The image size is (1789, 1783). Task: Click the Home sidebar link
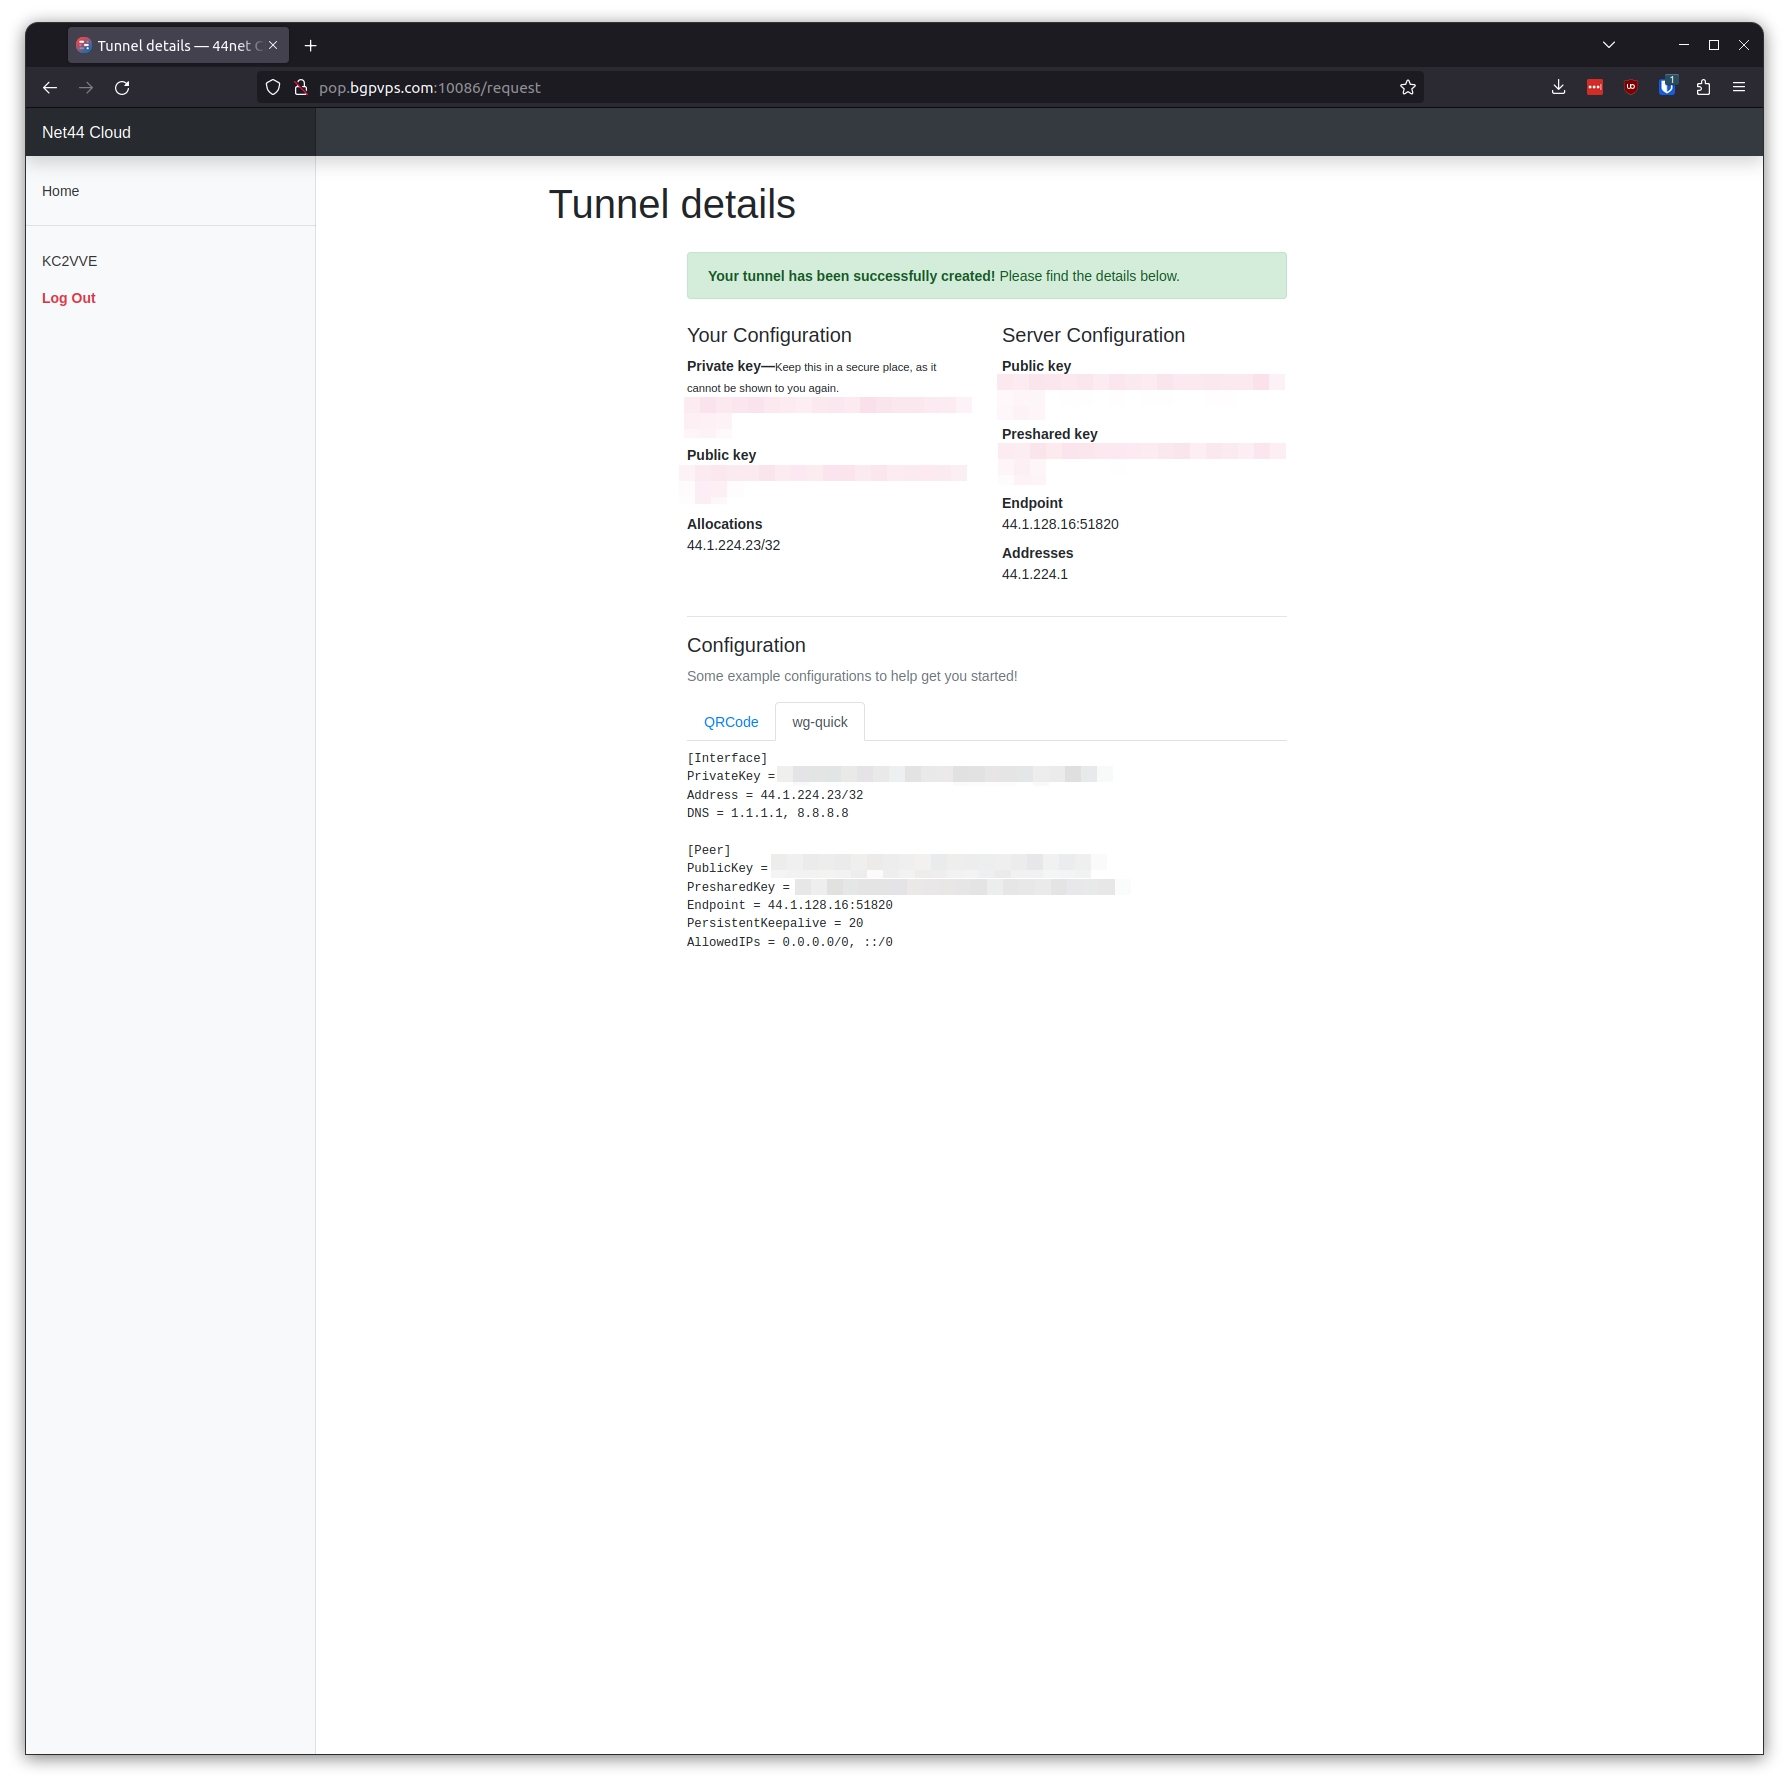pos(60,191)
